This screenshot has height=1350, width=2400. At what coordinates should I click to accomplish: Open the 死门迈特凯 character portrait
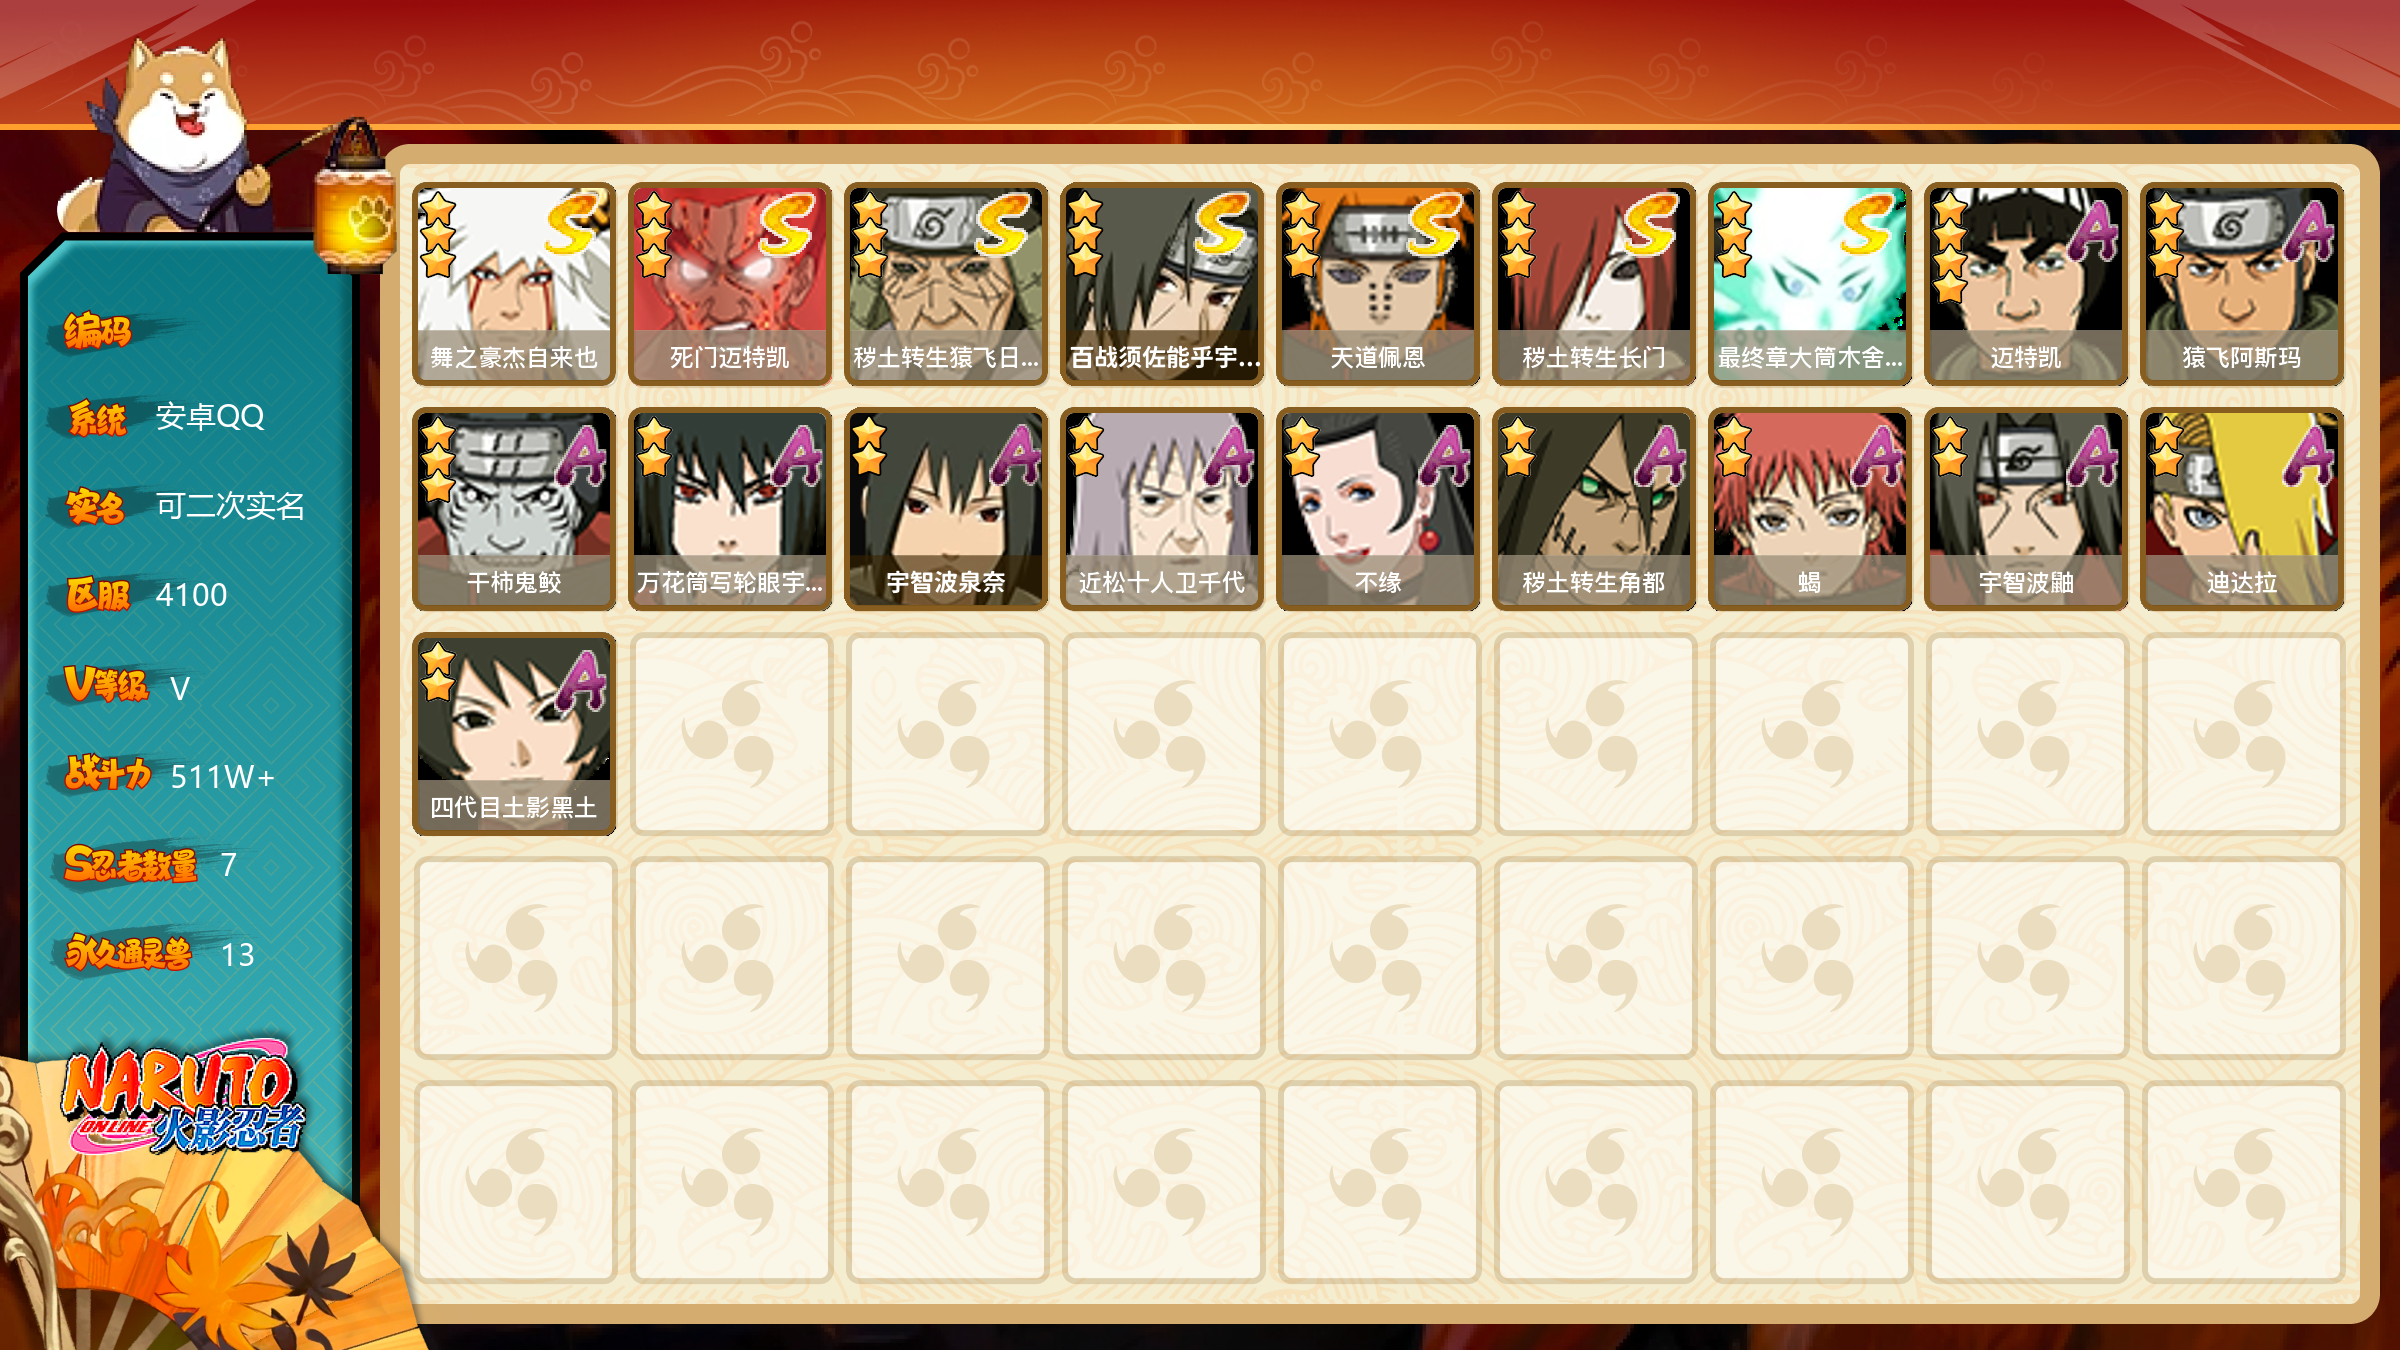click(x=730, y=284)
